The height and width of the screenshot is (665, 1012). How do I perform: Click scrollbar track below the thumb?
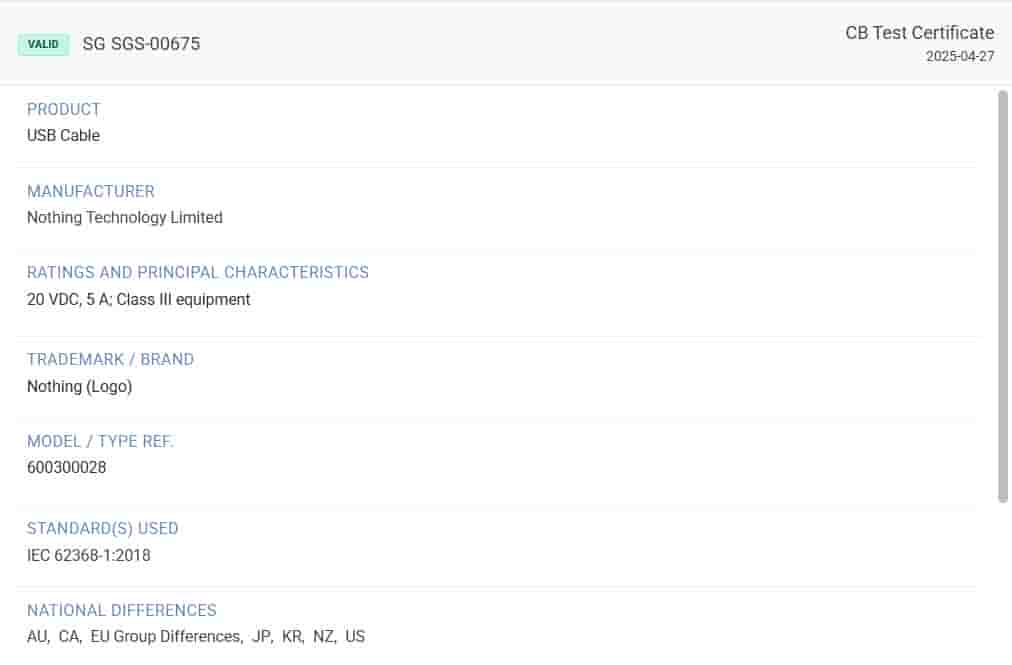pyautogui.click(x=1003, y=580)
